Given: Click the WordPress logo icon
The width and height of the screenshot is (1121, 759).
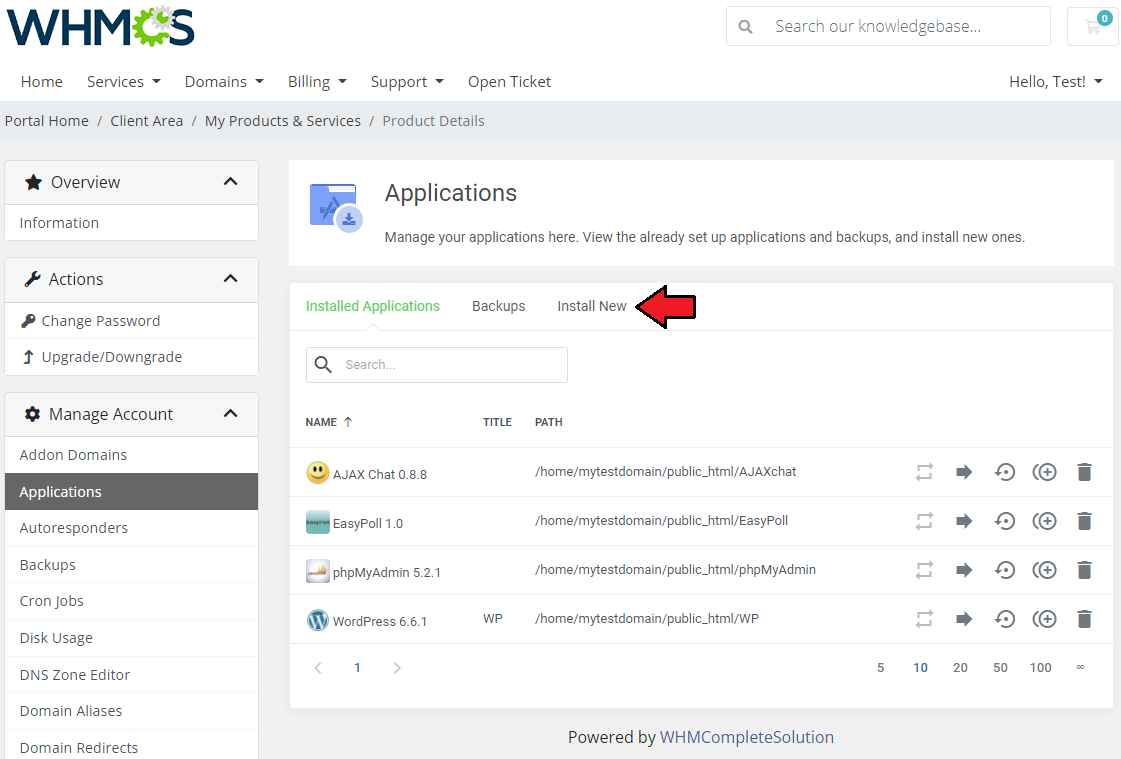Looking at the screenshot, I should pyautogui.click(x=317, y=620).
